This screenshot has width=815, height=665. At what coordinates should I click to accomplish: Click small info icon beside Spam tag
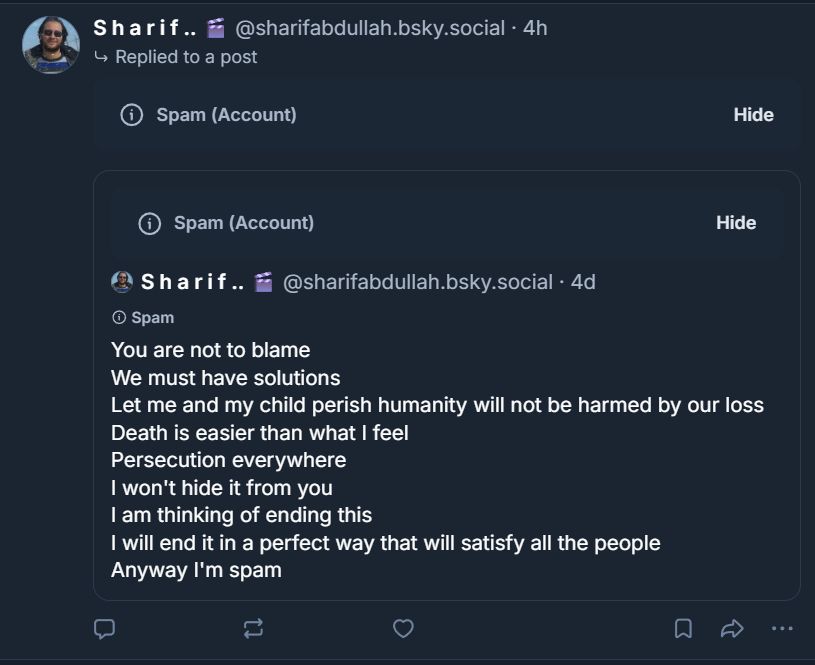(x=119, y=318)
